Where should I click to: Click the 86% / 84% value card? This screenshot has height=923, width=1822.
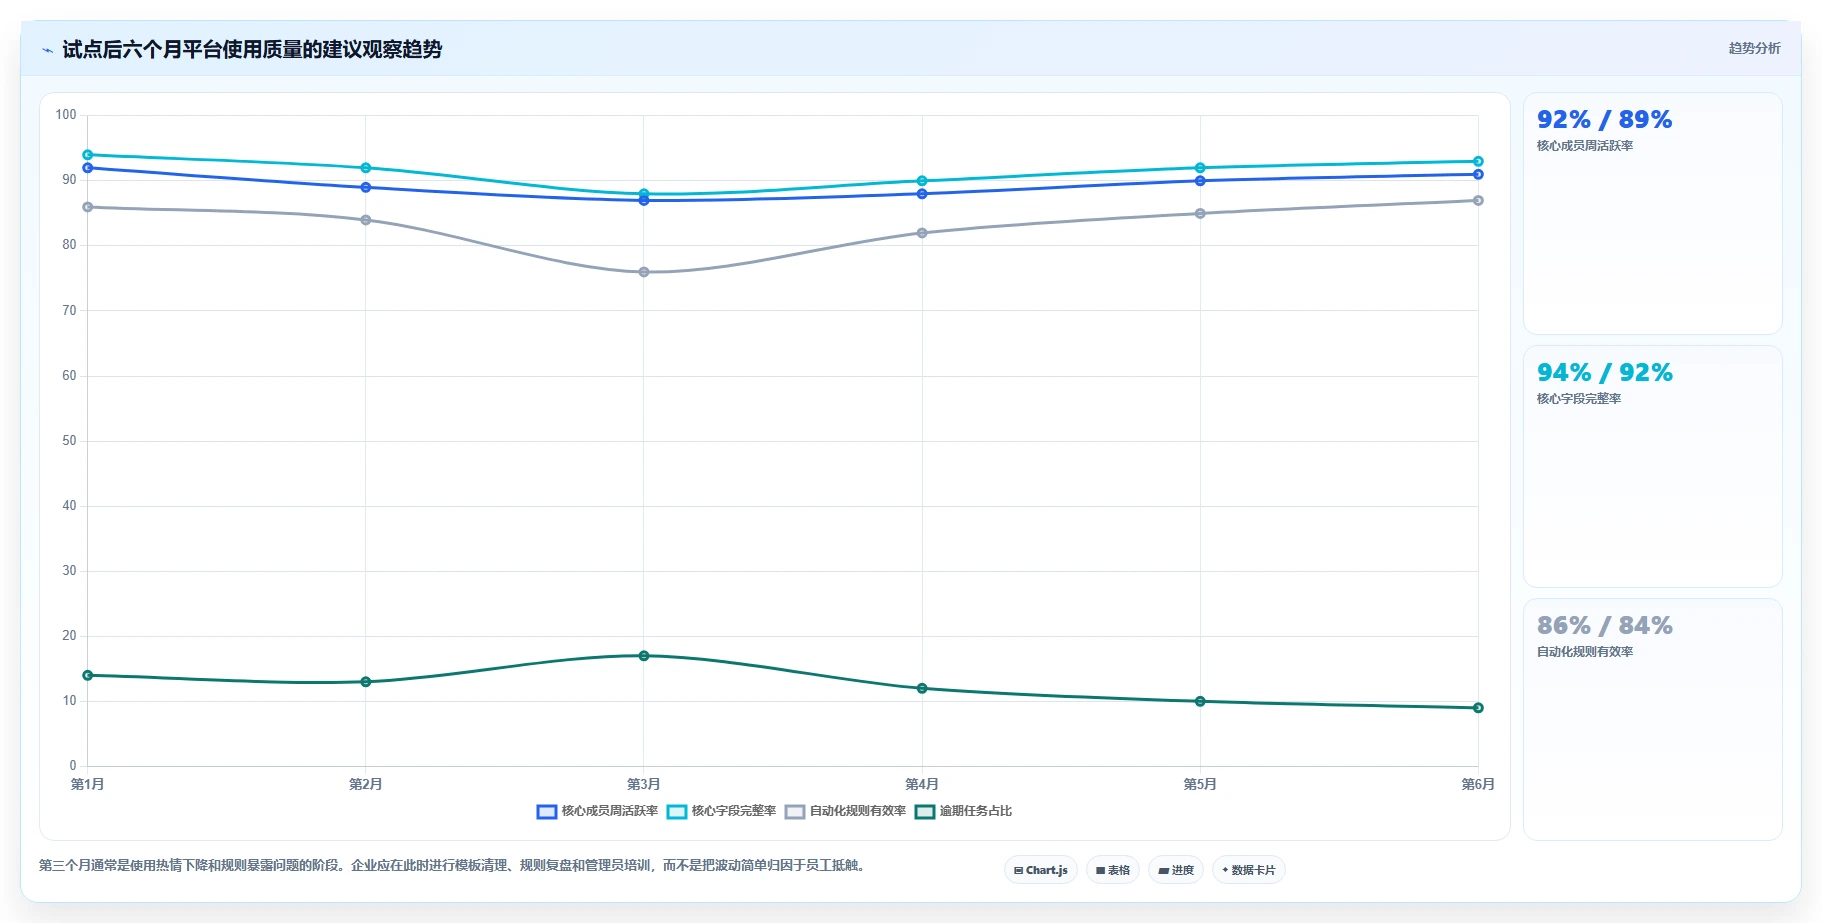[1652, 720]
